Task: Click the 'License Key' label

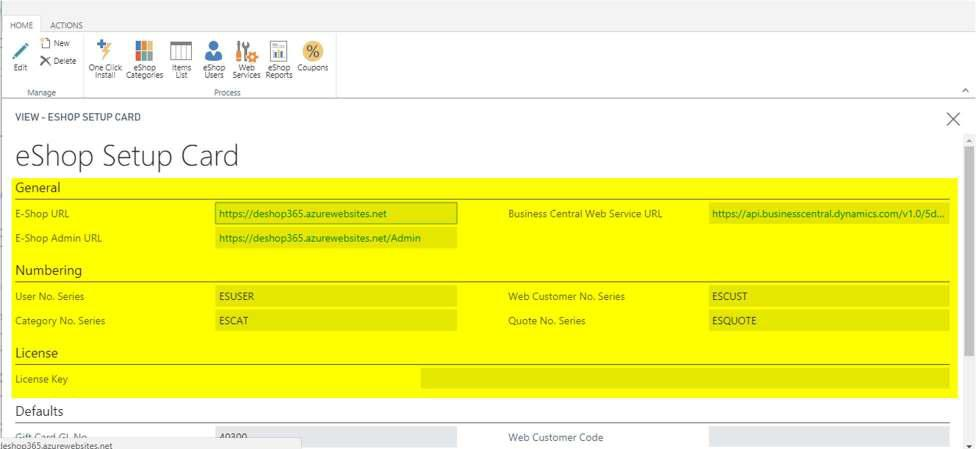Action: click(x=42, y=379)
